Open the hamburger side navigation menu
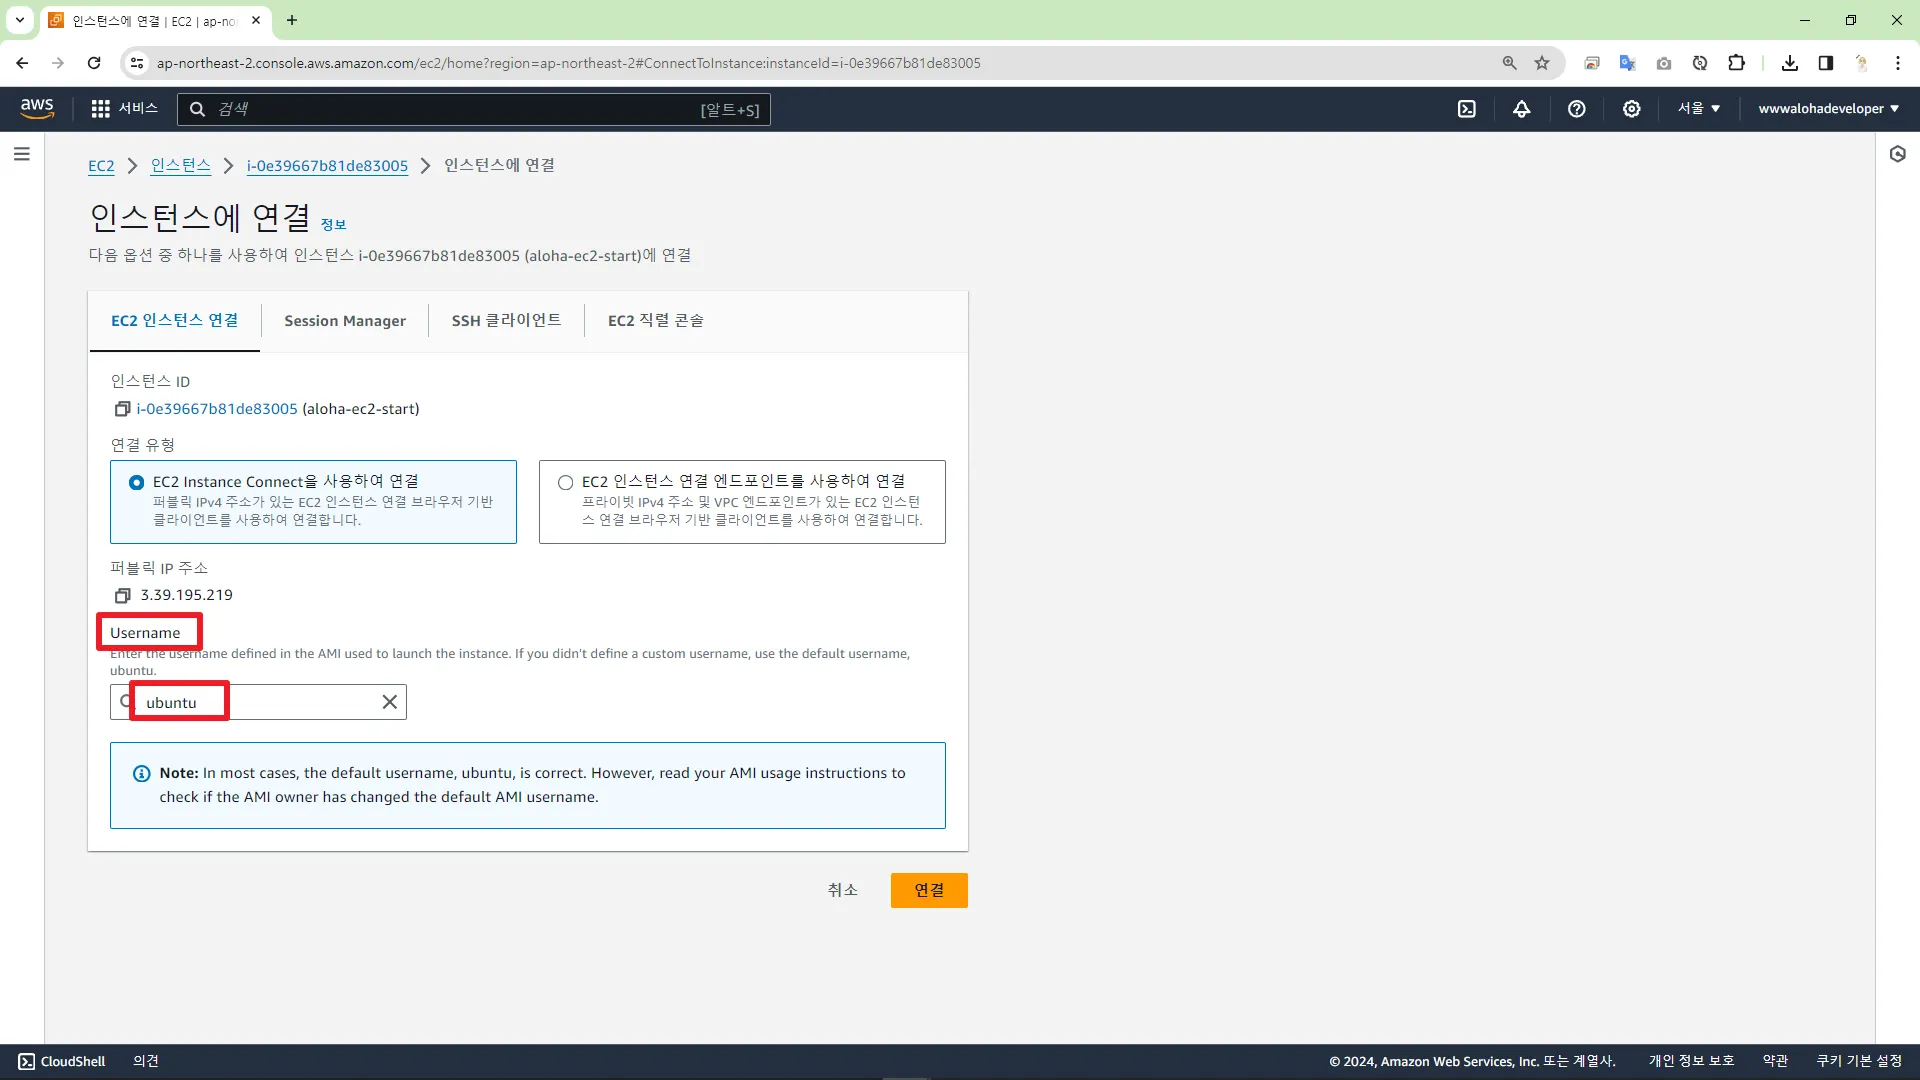This screenshot has width=1920, height=1080. coord(22,154)
